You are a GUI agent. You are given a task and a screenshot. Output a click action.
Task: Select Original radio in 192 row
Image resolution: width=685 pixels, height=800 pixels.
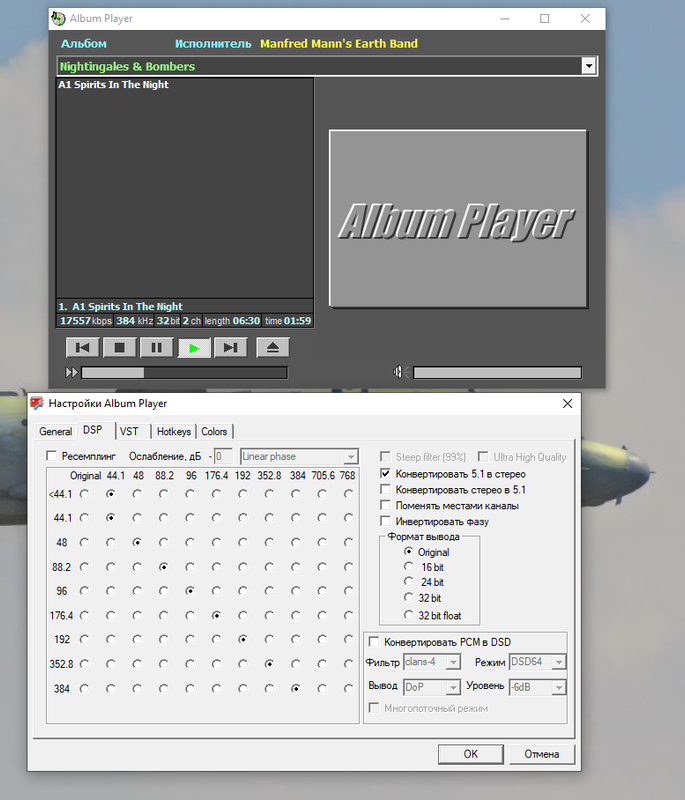[84, 639]
